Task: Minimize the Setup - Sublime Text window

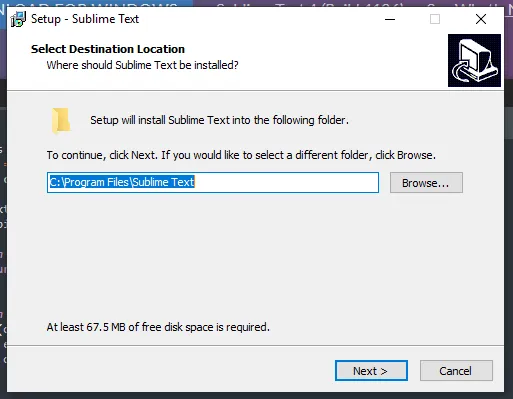Action: (x=390, y=19)
